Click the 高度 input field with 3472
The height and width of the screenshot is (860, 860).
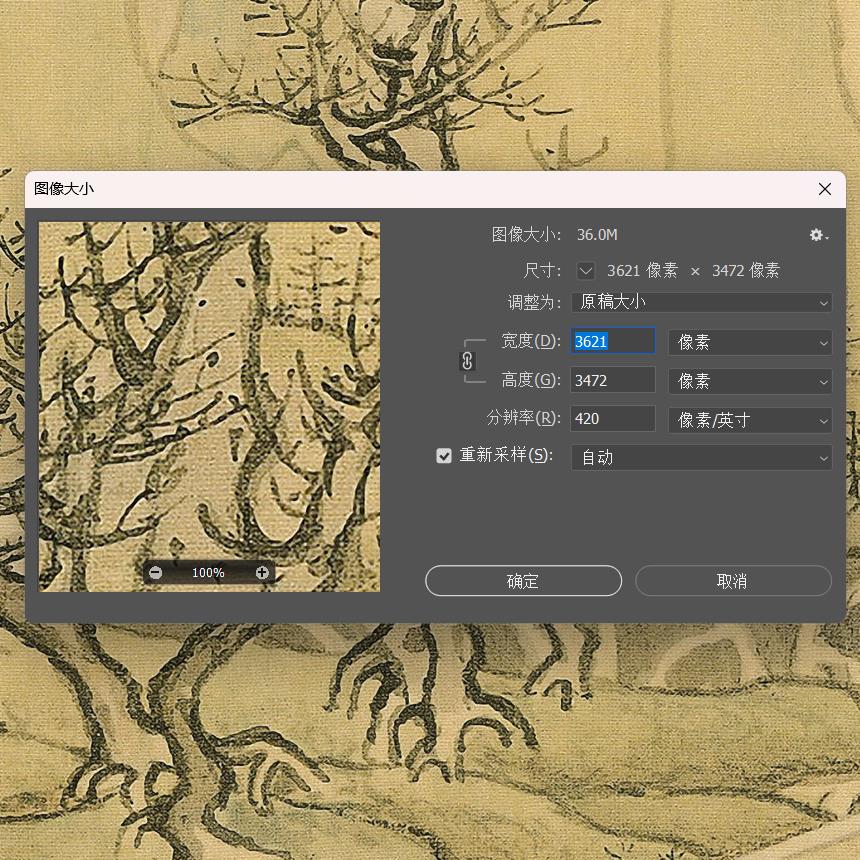click(x=613, y=380)
